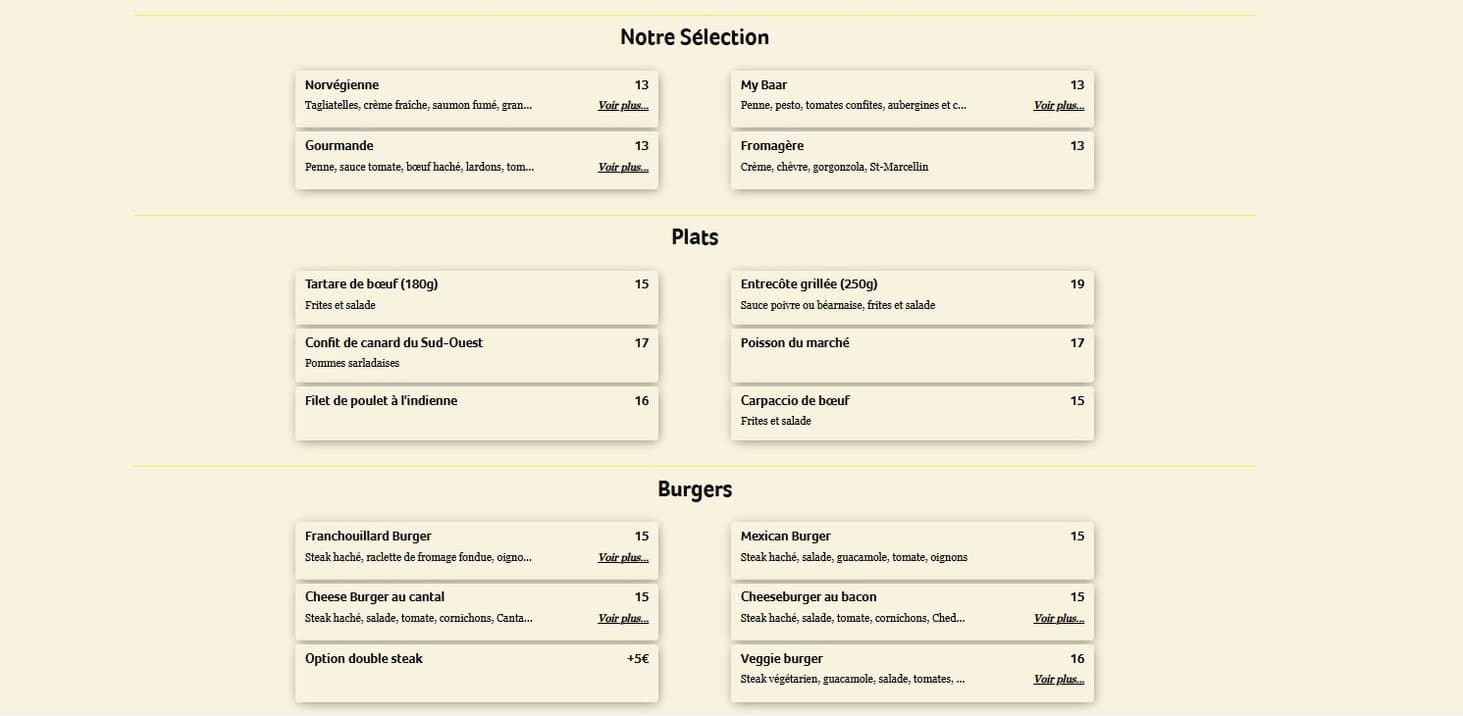Screen dimensions: 1463x716
Task: Open Voir plus on the Veggie burger
Action: click(x=1057, y=678)
